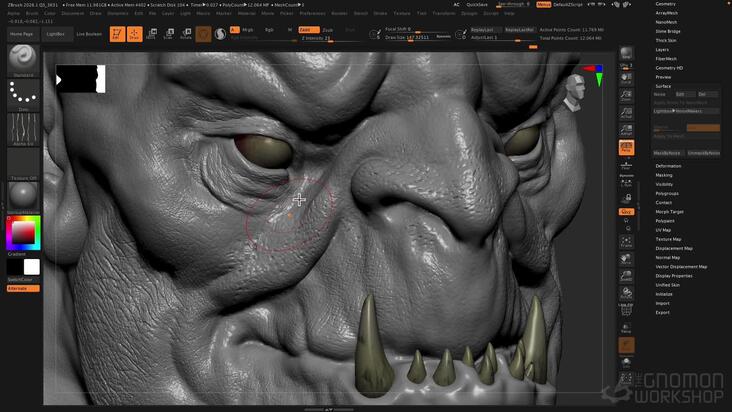Click the BPR render icon
Viewport: 732px width, 412px height.
626,53
